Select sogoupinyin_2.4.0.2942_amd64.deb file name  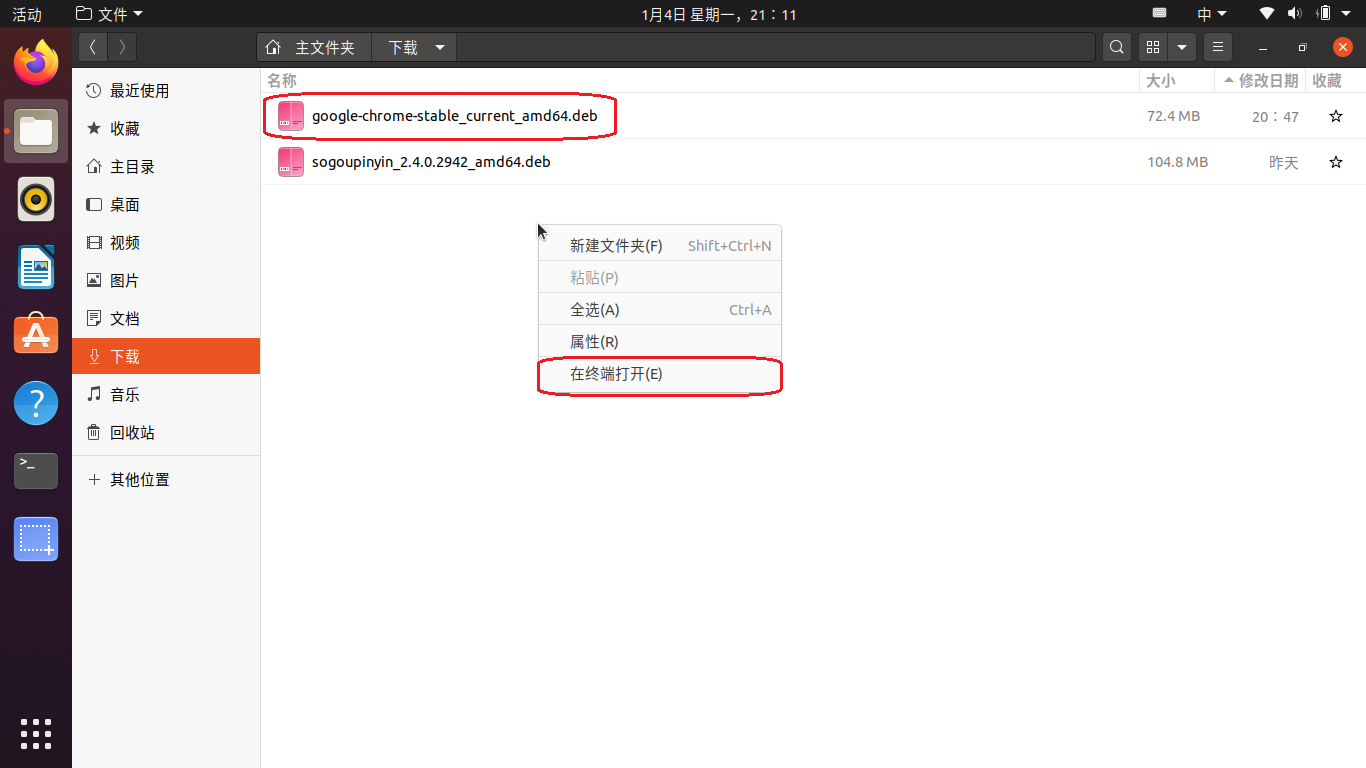pyautogui.click(x=431, y=162)
